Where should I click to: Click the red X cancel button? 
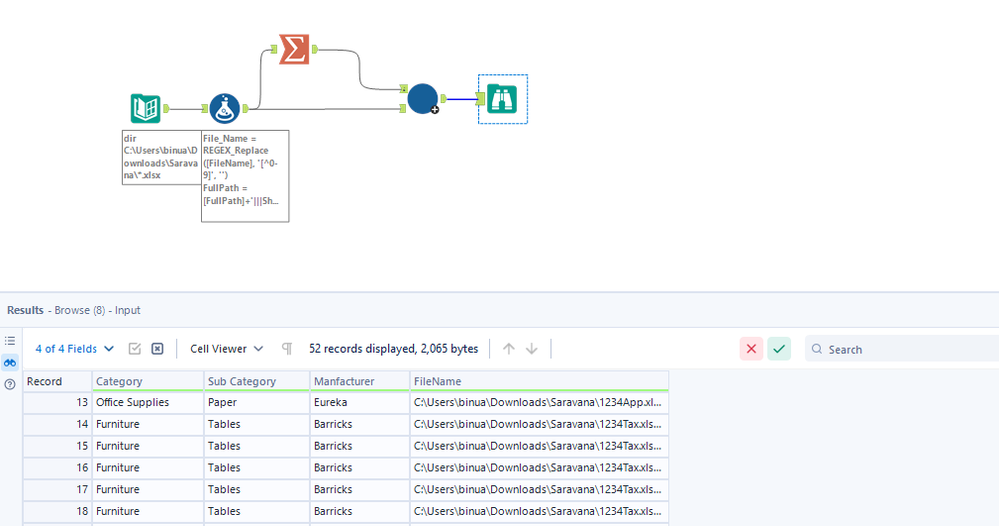[x=751, y=348]
